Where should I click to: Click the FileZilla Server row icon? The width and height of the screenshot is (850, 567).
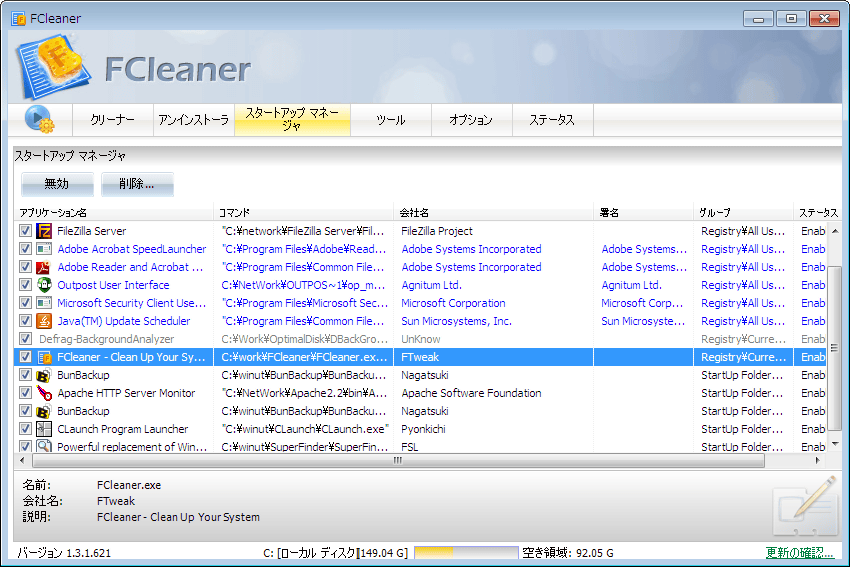coord(44,231)
